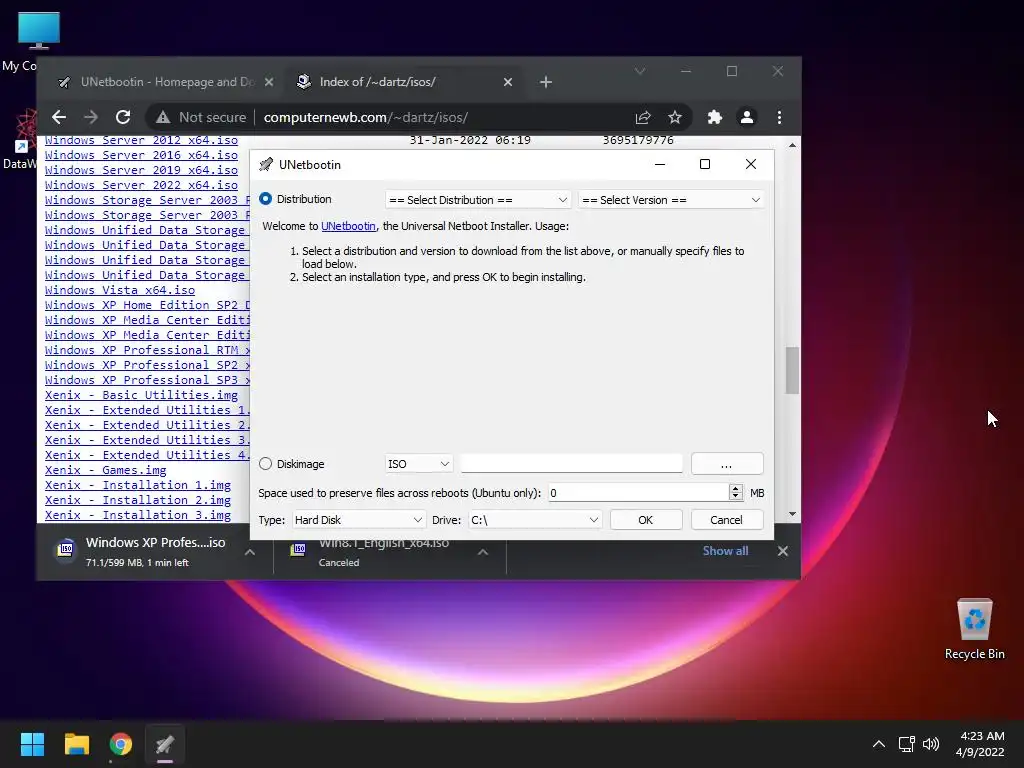
Task: Click page scrollbar up arrow
Action: tap(792, 145)
